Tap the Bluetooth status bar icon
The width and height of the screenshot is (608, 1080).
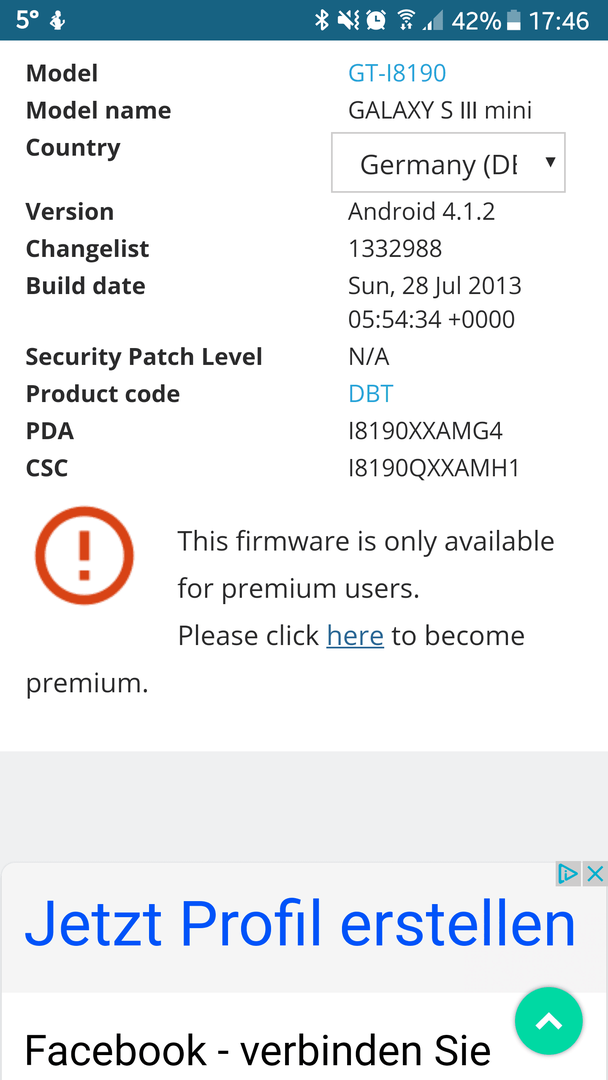point(322,21)
